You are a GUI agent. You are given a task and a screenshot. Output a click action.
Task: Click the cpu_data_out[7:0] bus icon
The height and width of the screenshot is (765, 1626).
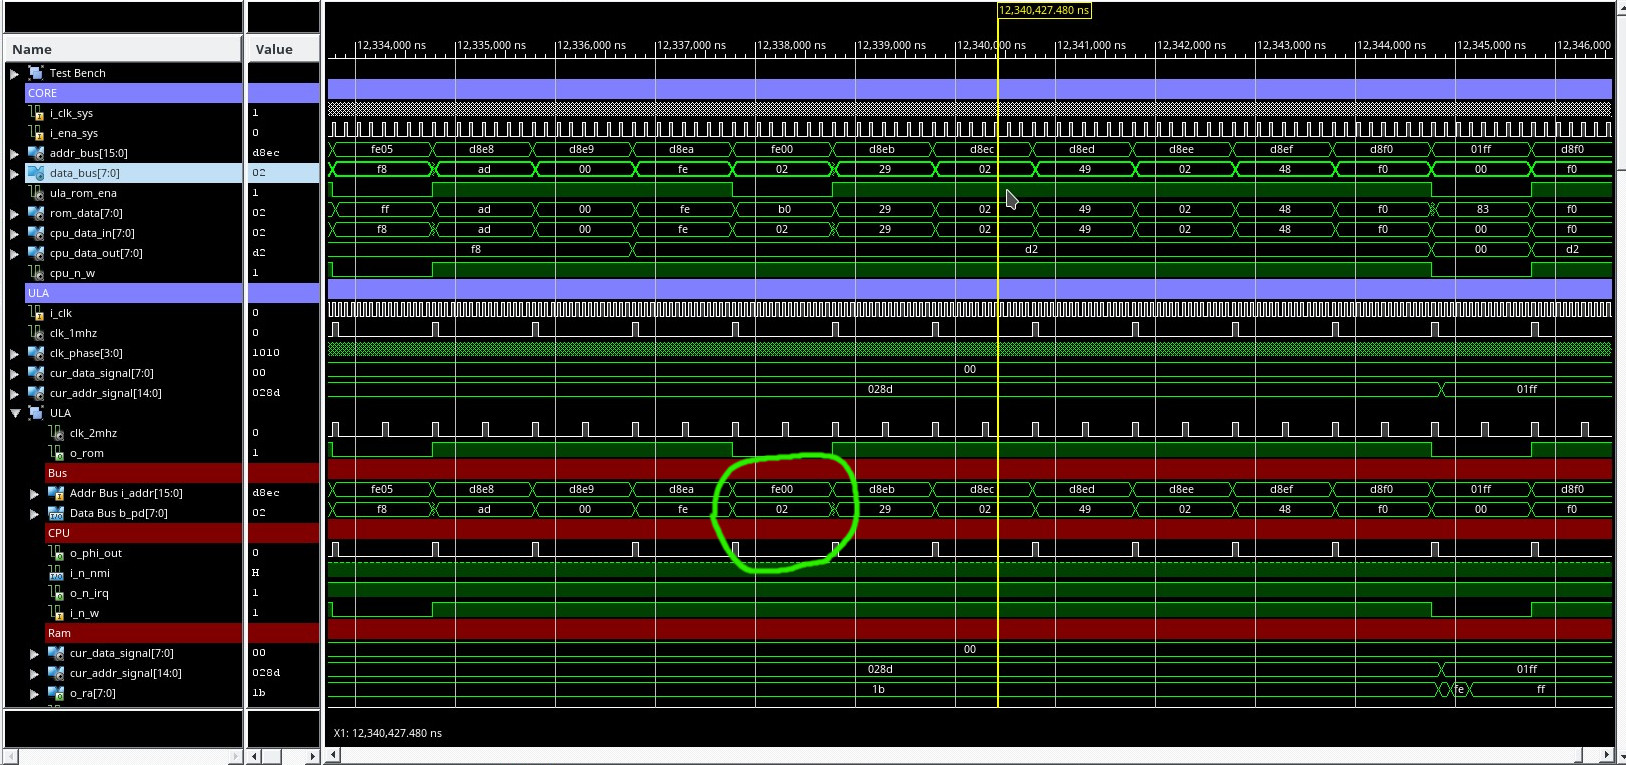click(x=36, y=253)
